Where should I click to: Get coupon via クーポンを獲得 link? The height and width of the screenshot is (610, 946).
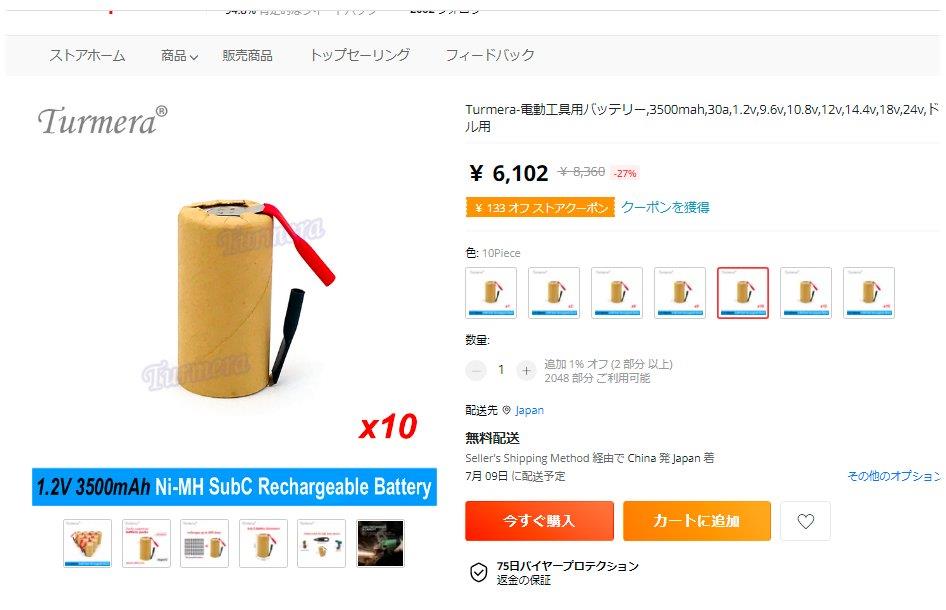point(665,208)
